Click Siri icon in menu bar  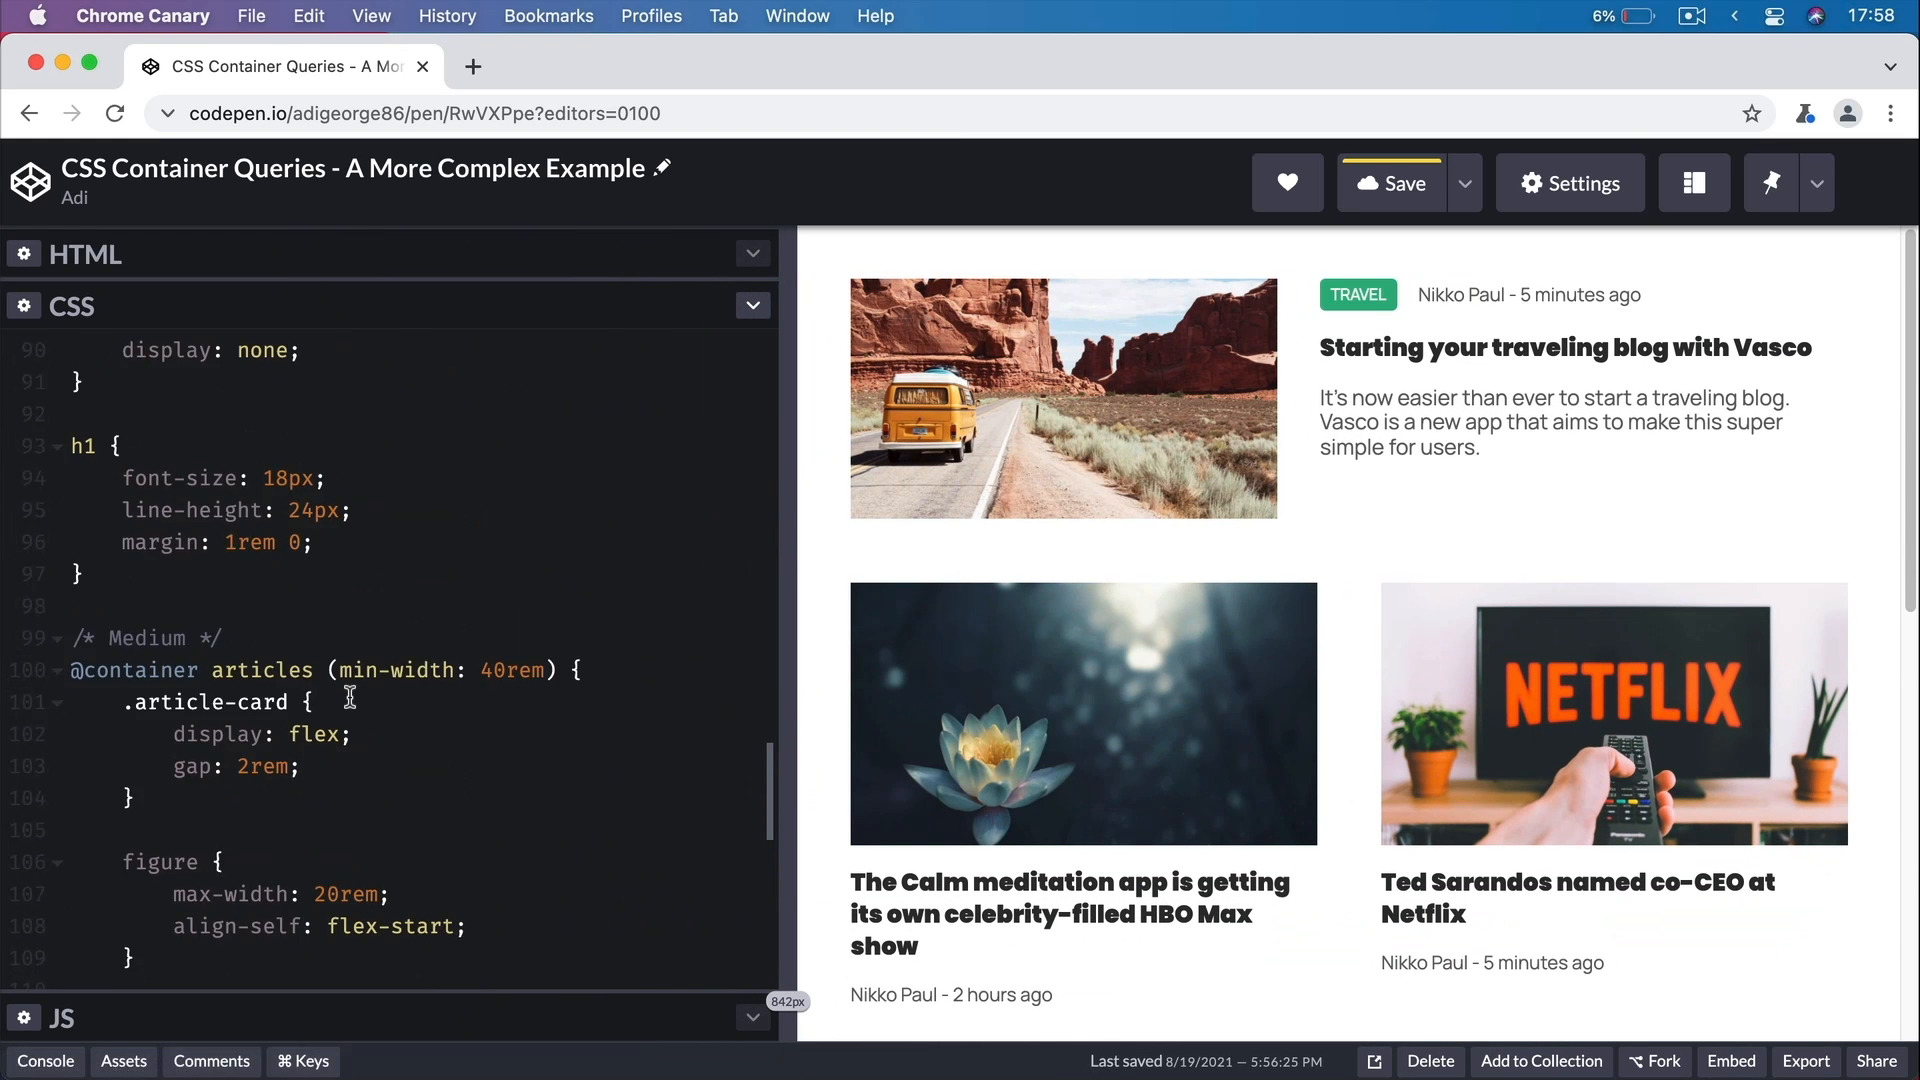[x=1816, y=16]
